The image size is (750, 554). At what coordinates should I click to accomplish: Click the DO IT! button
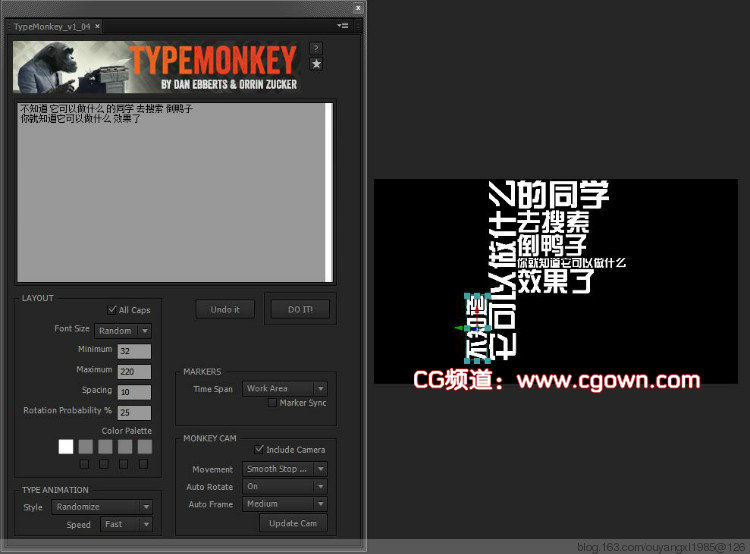click(x=300, y=310)
